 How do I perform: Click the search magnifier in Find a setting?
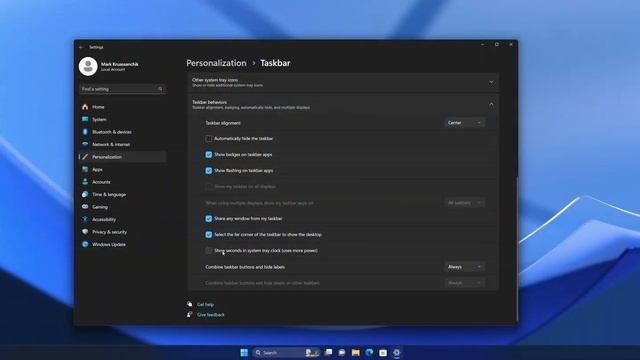[160, 89]
